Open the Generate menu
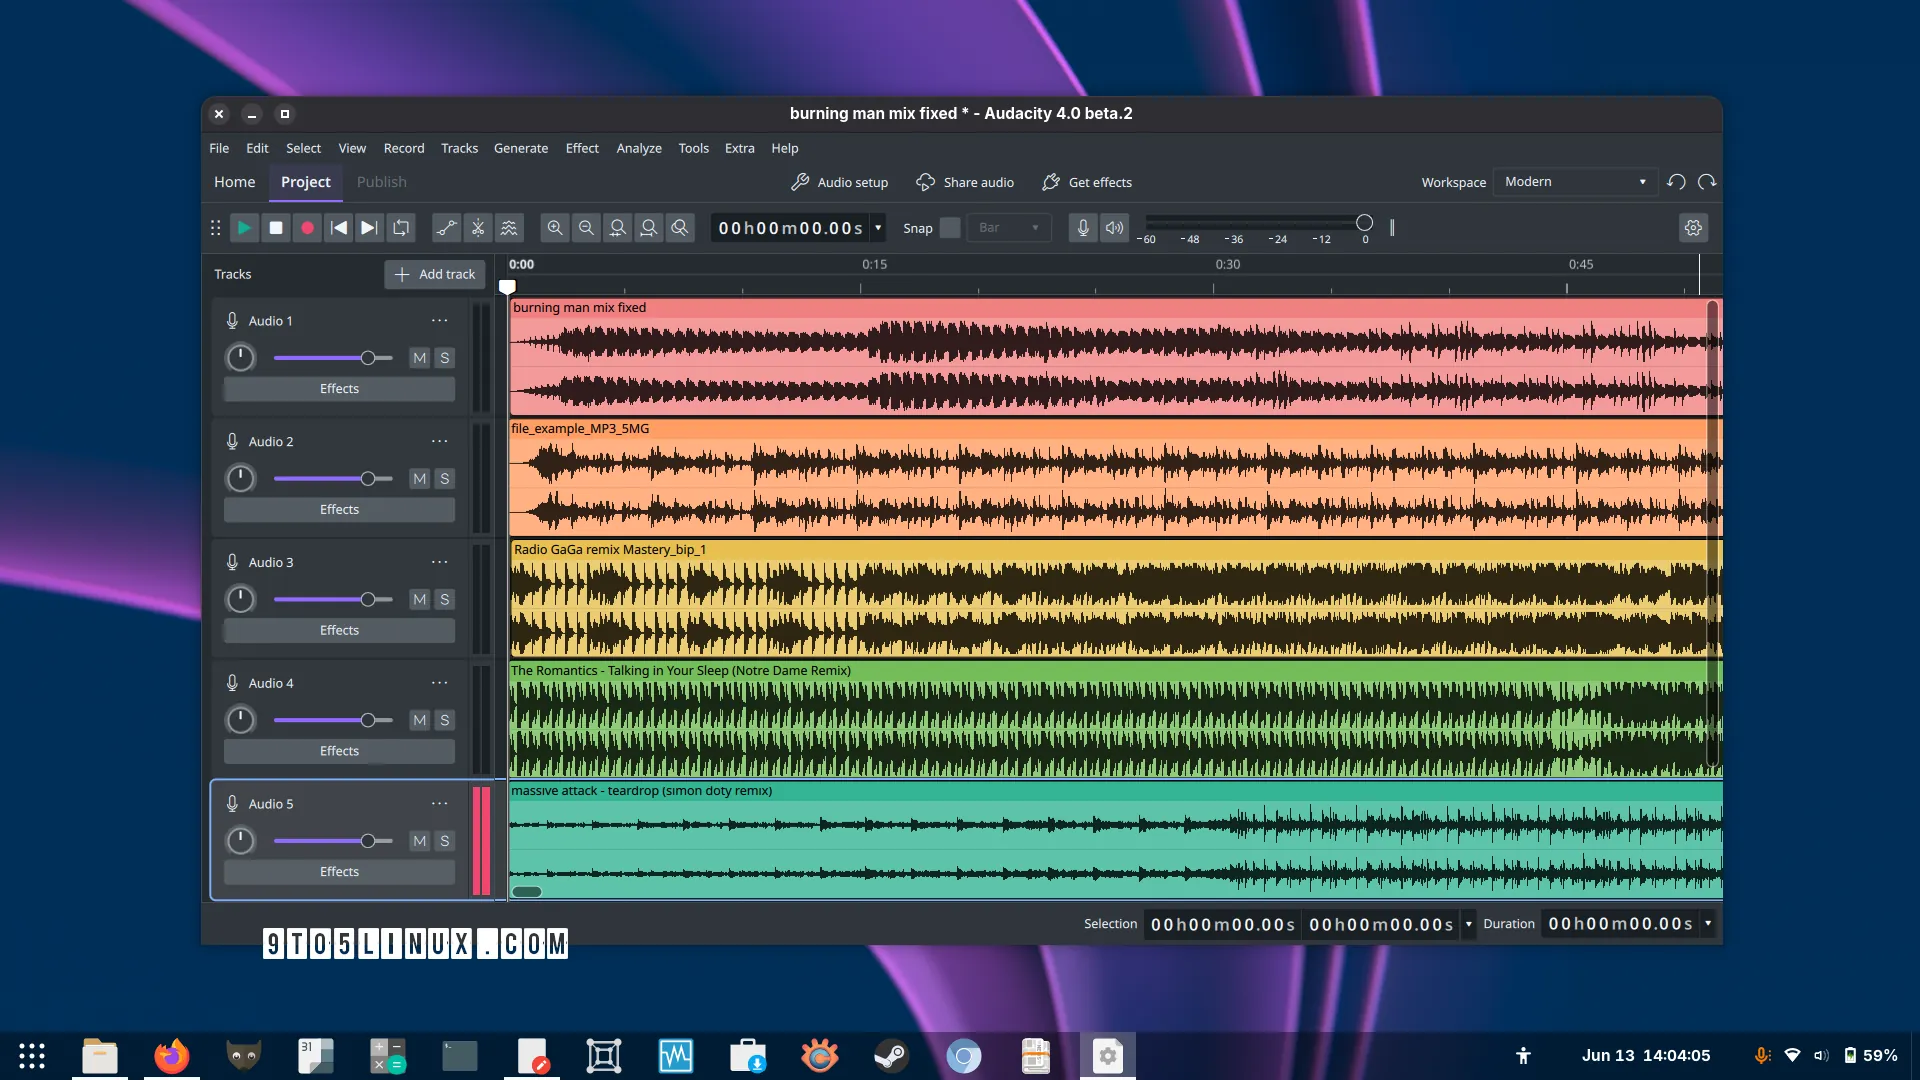The image size is (1920, 1080). pyautogui.click(x=521, y=148)
